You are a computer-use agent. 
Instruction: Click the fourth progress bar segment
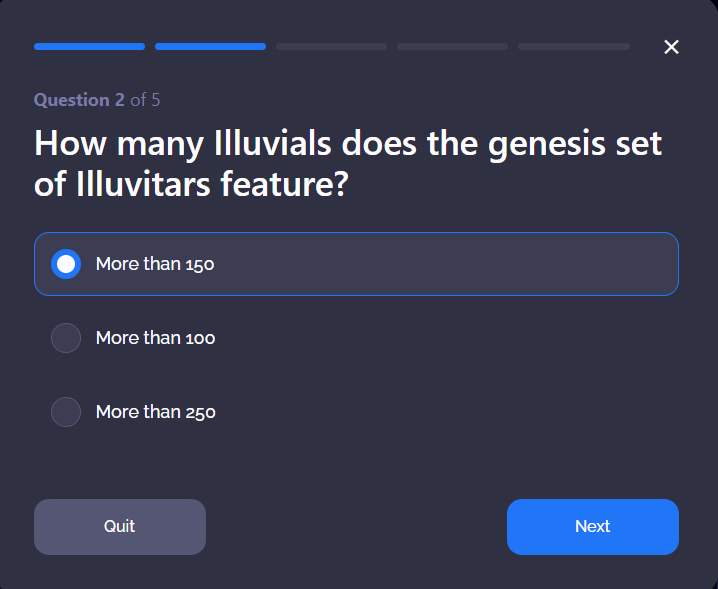(452, 46)
